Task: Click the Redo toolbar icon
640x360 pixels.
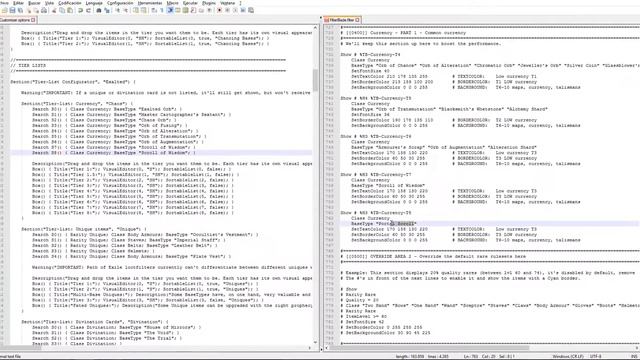Action: pyautogui.click(x=88, y=10)
